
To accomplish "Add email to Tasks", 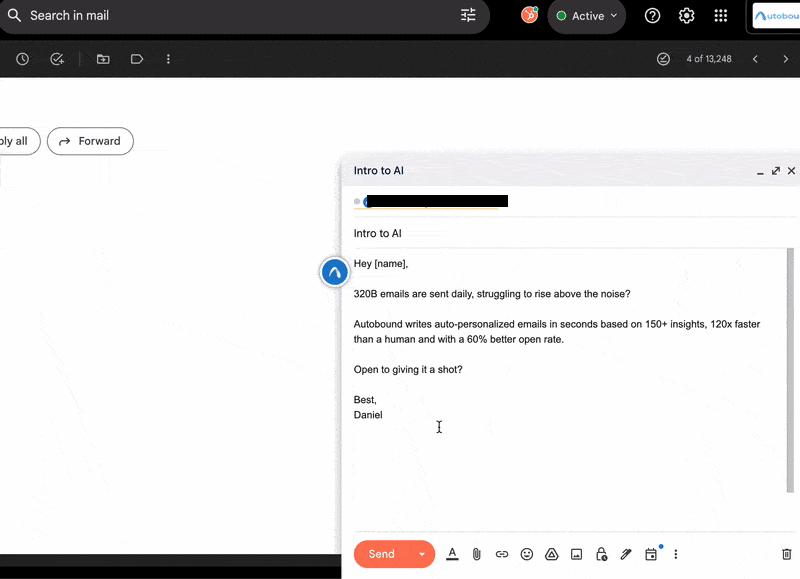I will 57,59.
